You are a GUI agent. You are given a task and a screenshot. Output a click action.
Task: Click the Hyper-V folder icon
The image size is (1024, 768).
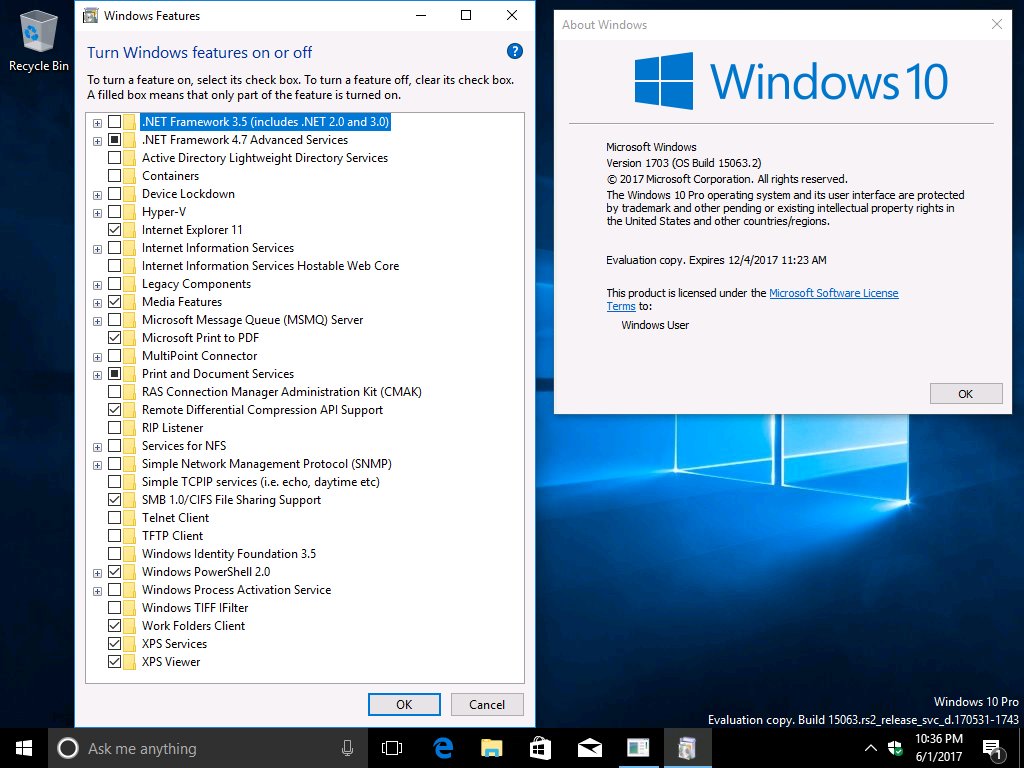[130, 212]
